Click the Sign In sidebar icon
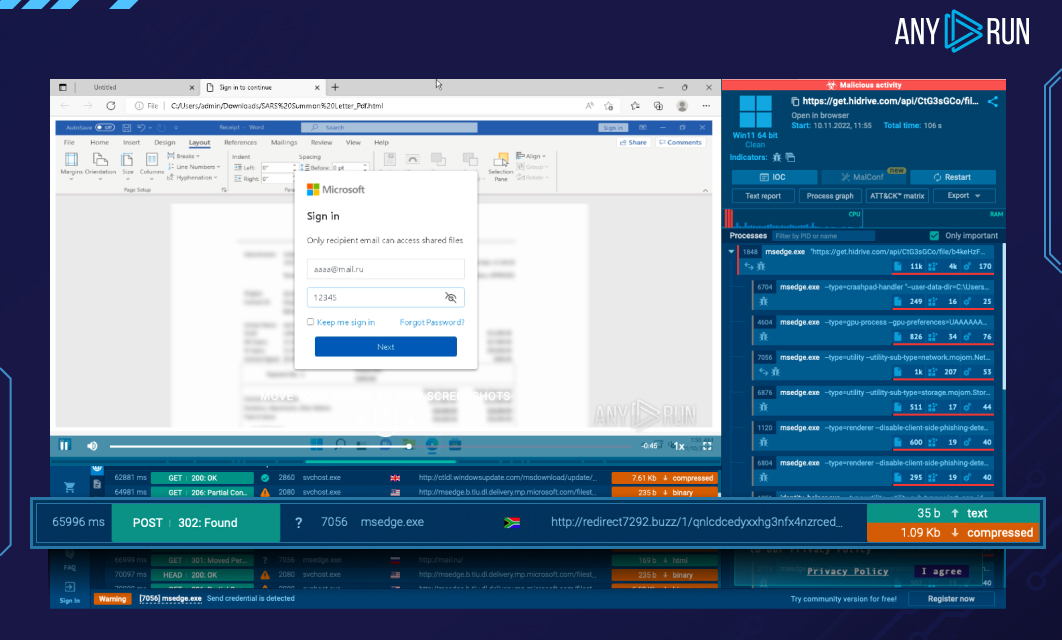The image size is (1062, 640). pos(70,591)
